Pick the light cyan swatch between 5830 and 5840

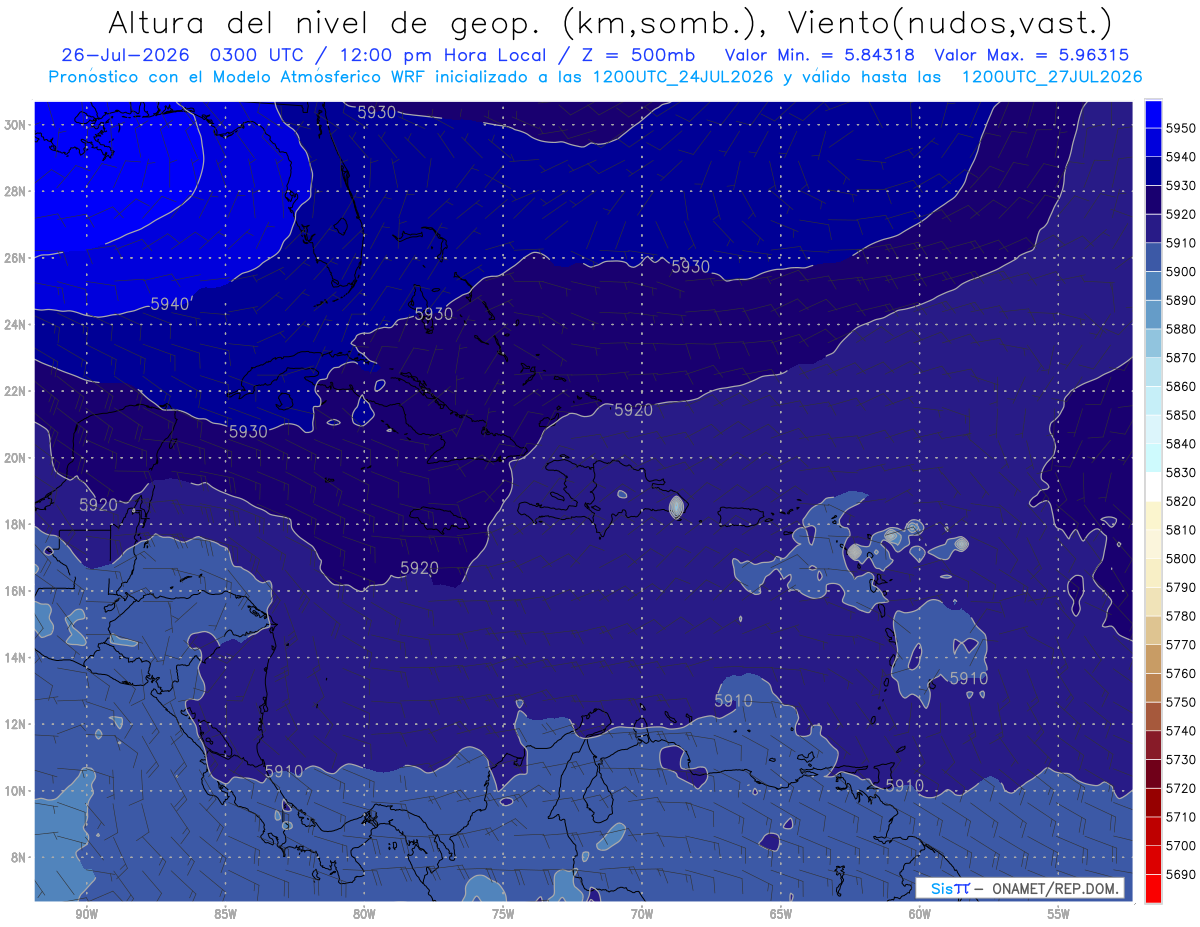point(1153,458)
